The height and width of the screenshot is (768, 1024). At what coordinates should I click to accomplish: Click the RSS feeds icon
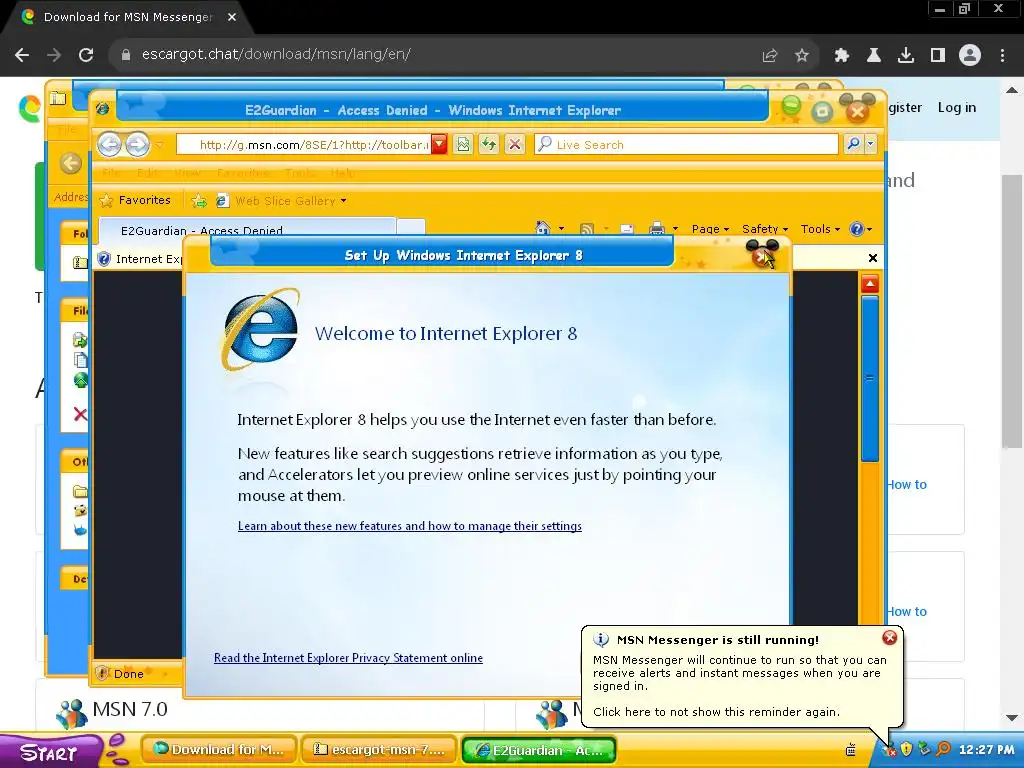click(587, 229)
